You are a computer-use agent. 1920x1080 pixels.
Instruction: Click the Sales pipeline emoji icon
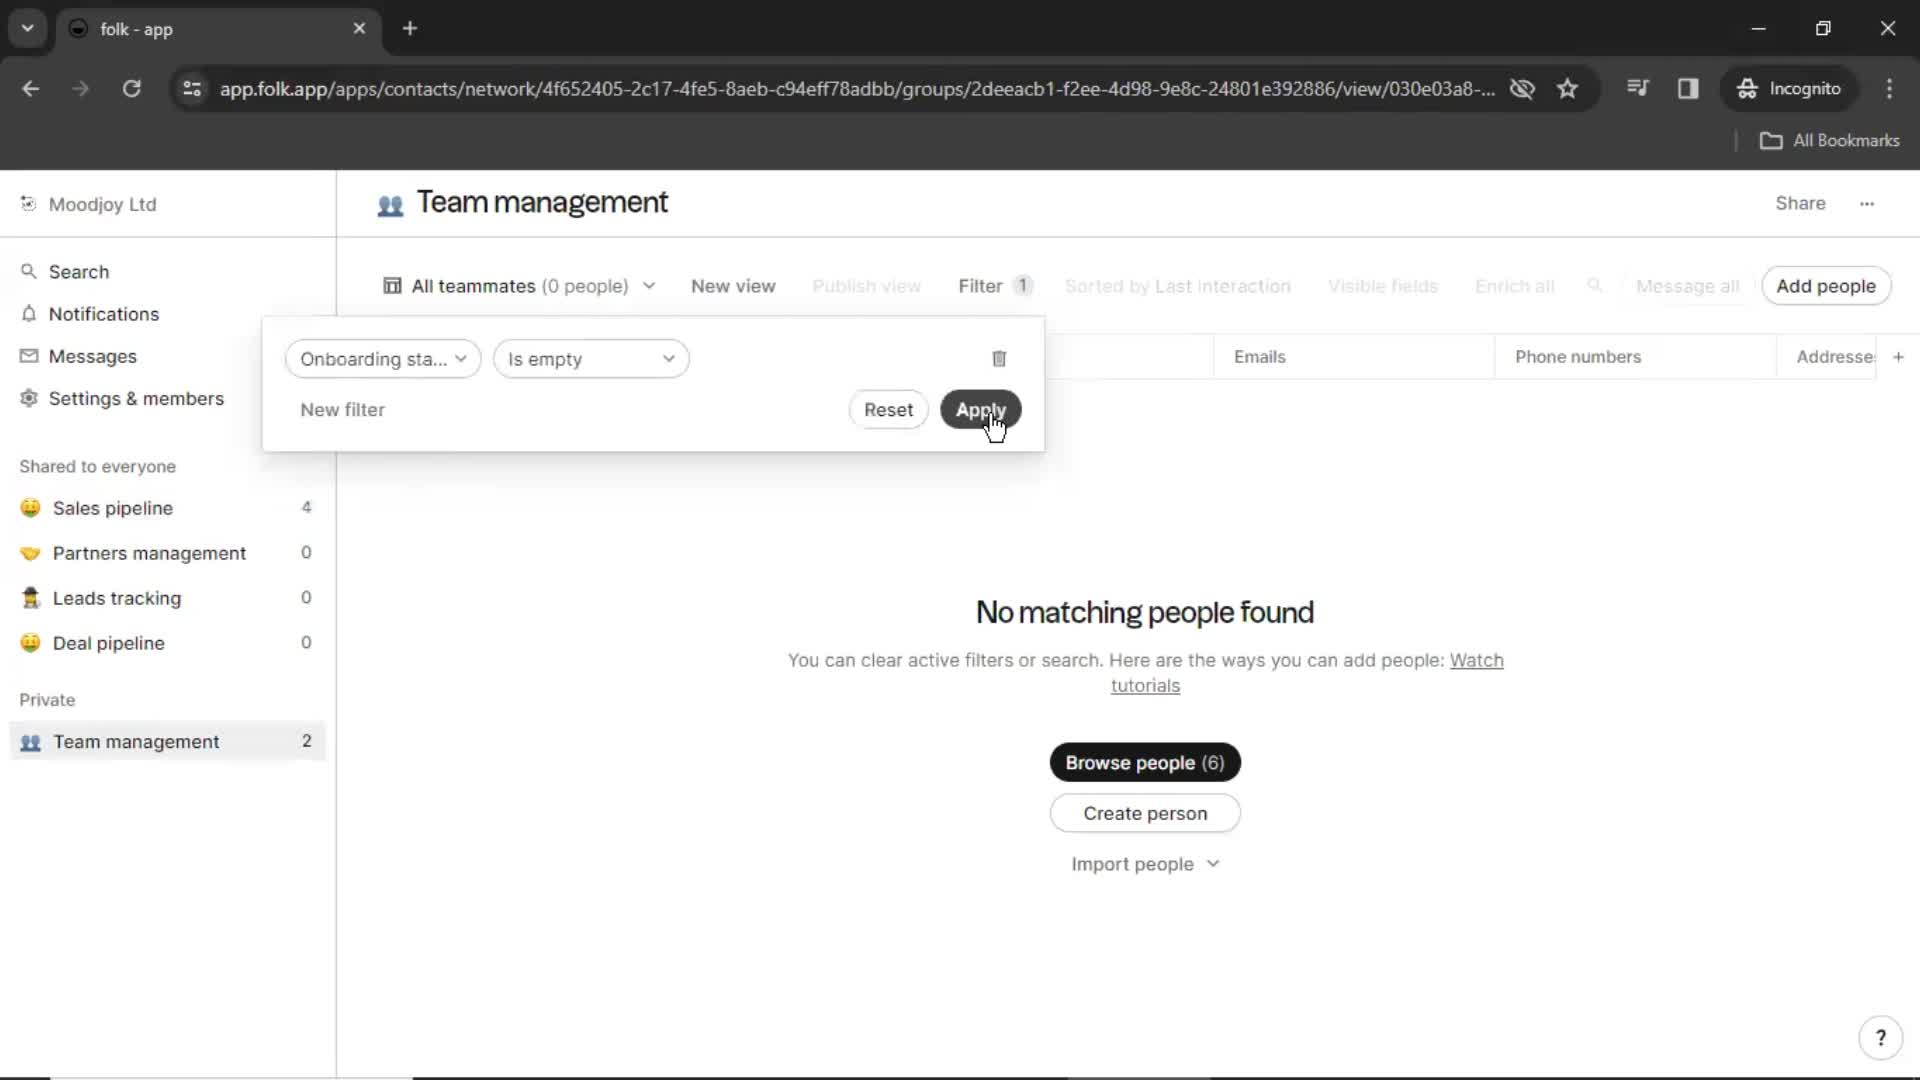(x=30, y=508)
